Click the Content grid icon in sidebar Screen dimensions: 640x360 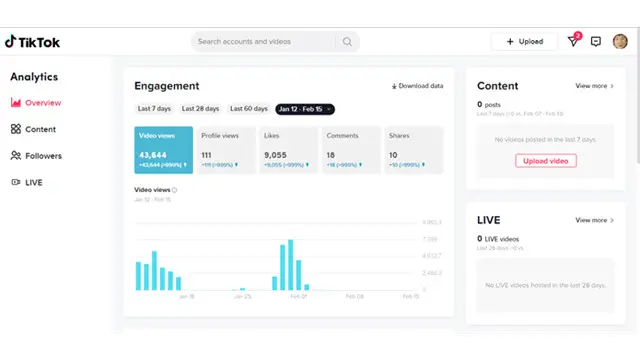[16, 129]
